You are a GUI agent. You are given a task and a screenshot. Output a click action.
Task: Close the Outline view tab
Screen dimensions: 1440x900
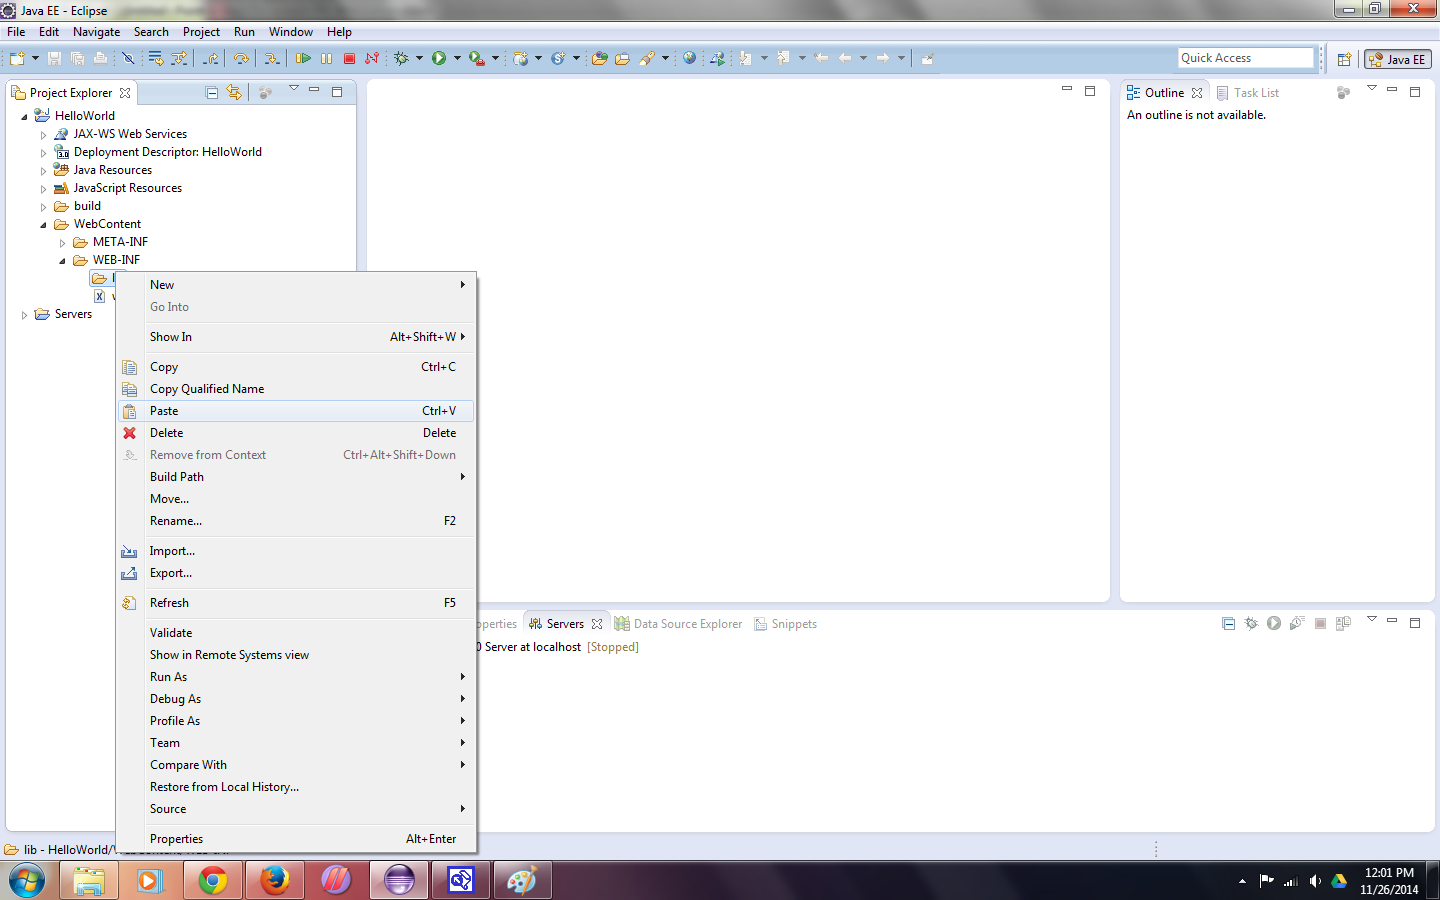(1197, 93)
